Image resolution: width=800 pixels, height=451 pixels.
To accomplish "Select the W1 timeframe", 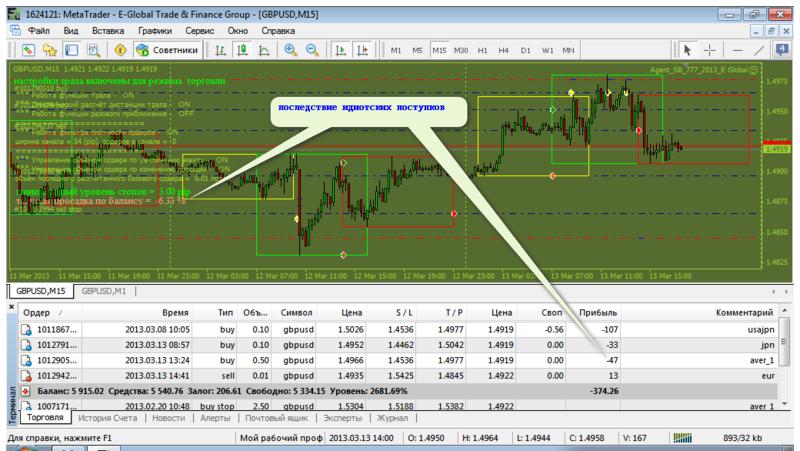I will click(x=547, y=51).
